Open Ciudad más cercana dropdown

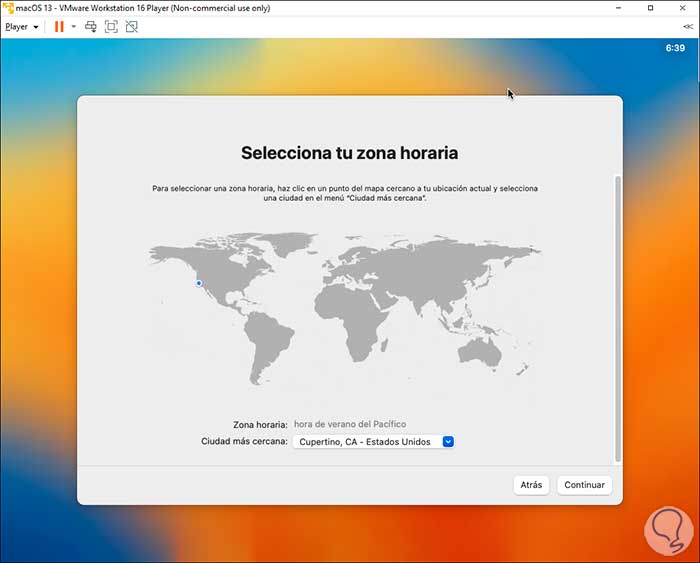coord(373,442)
